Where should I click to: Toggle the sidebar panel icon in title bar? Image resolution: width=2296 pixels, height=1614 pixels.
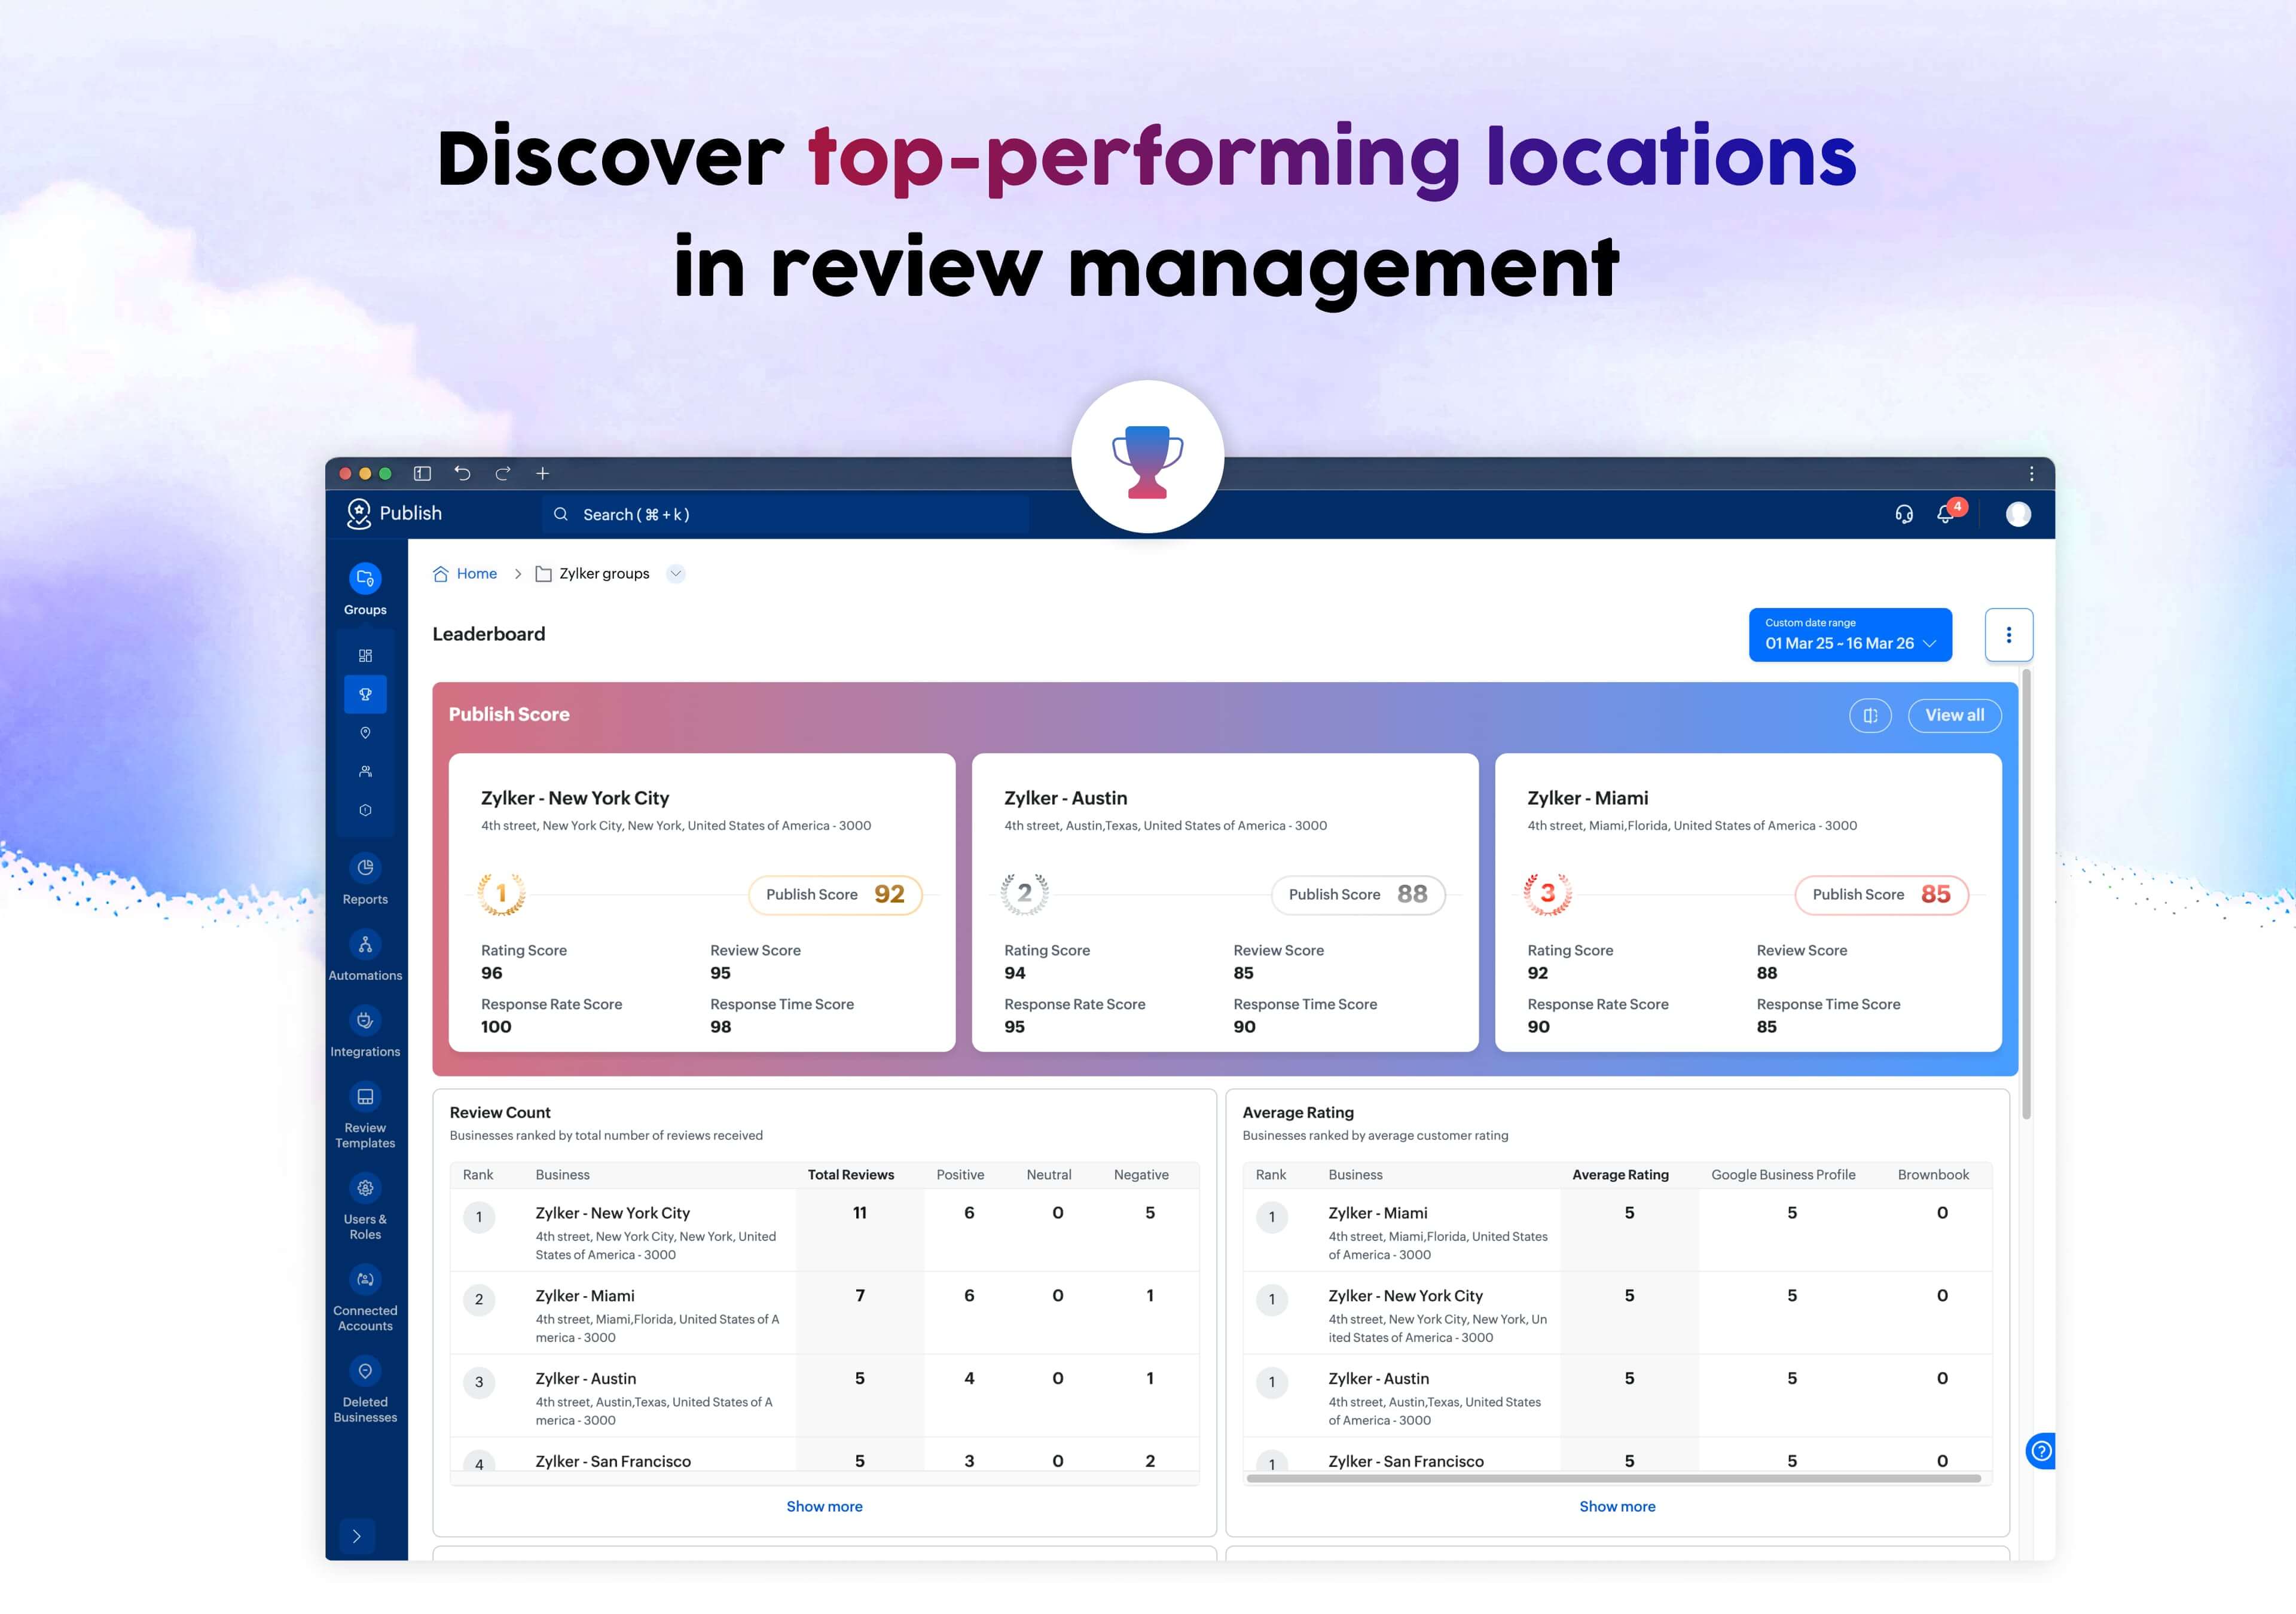tap(422, 473)
